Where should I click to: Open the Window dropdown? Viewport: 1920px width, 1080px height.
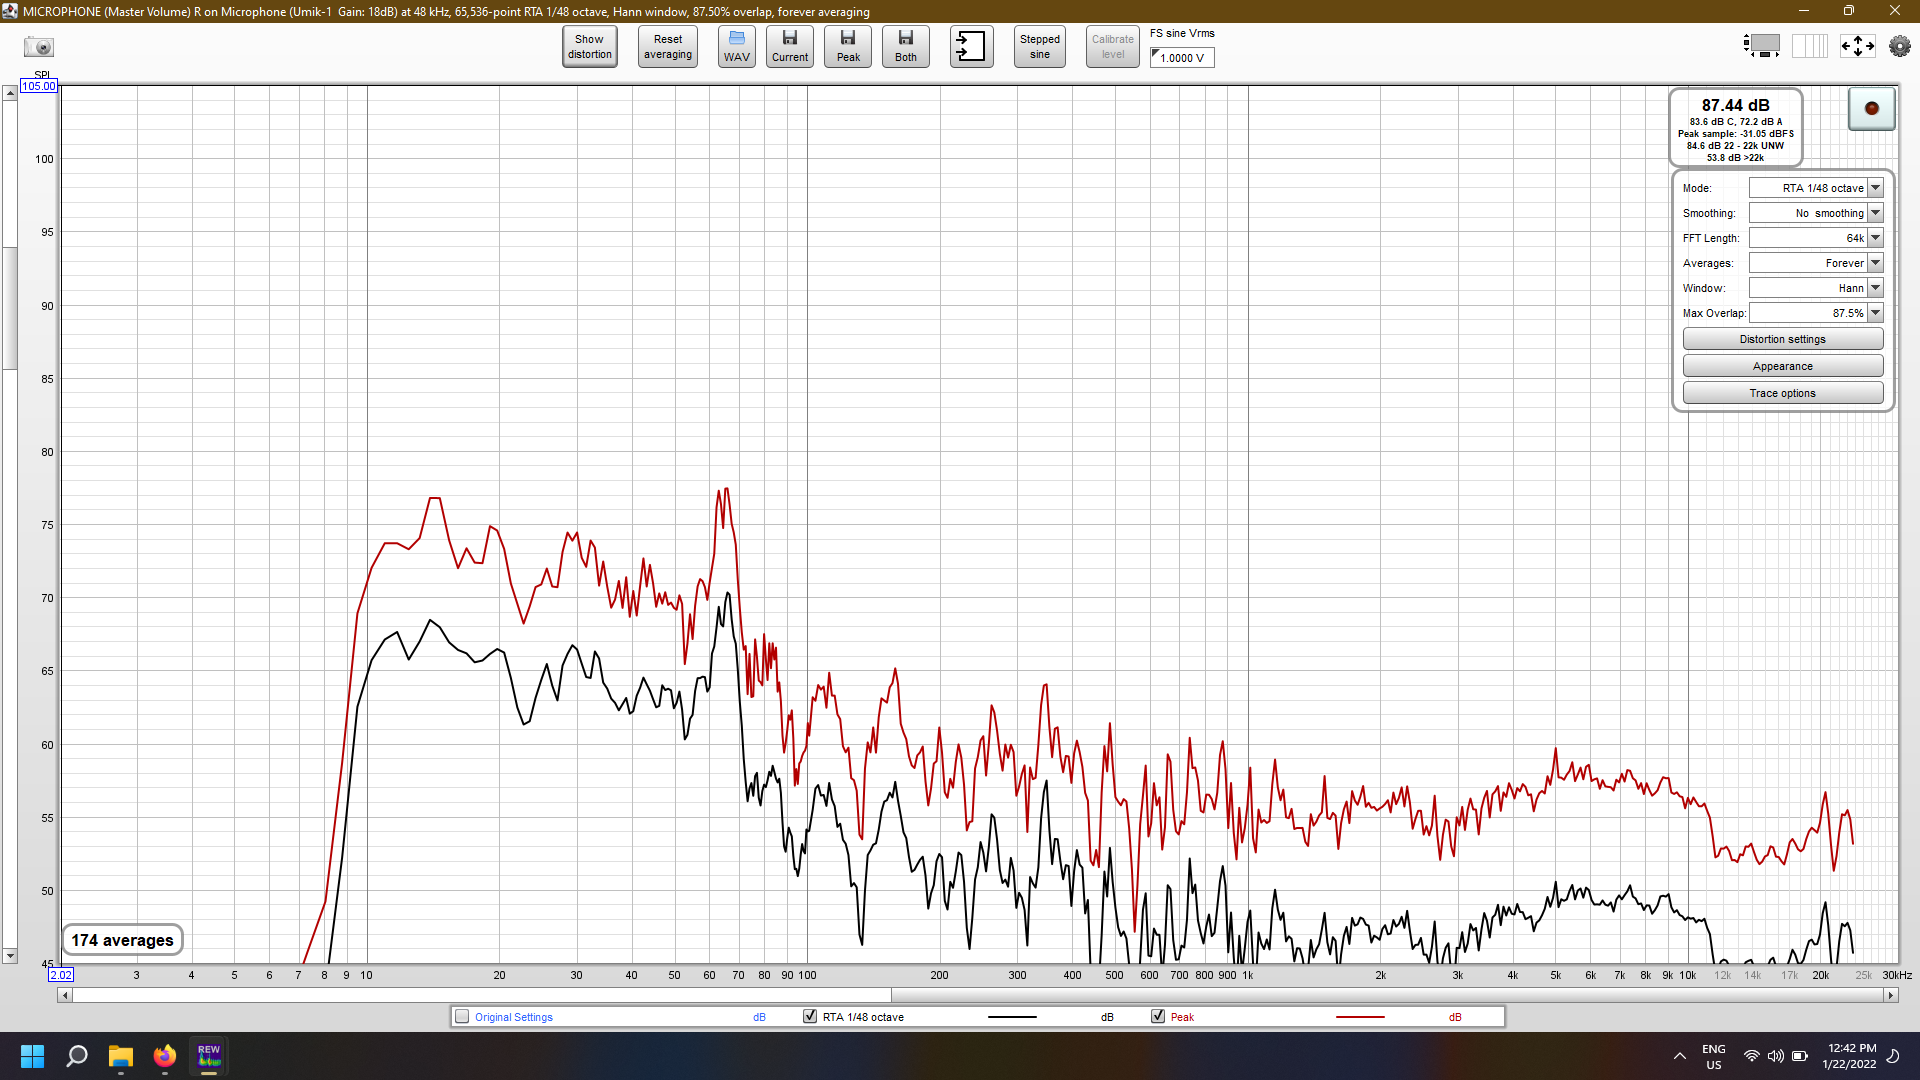tap(1816, 288)
